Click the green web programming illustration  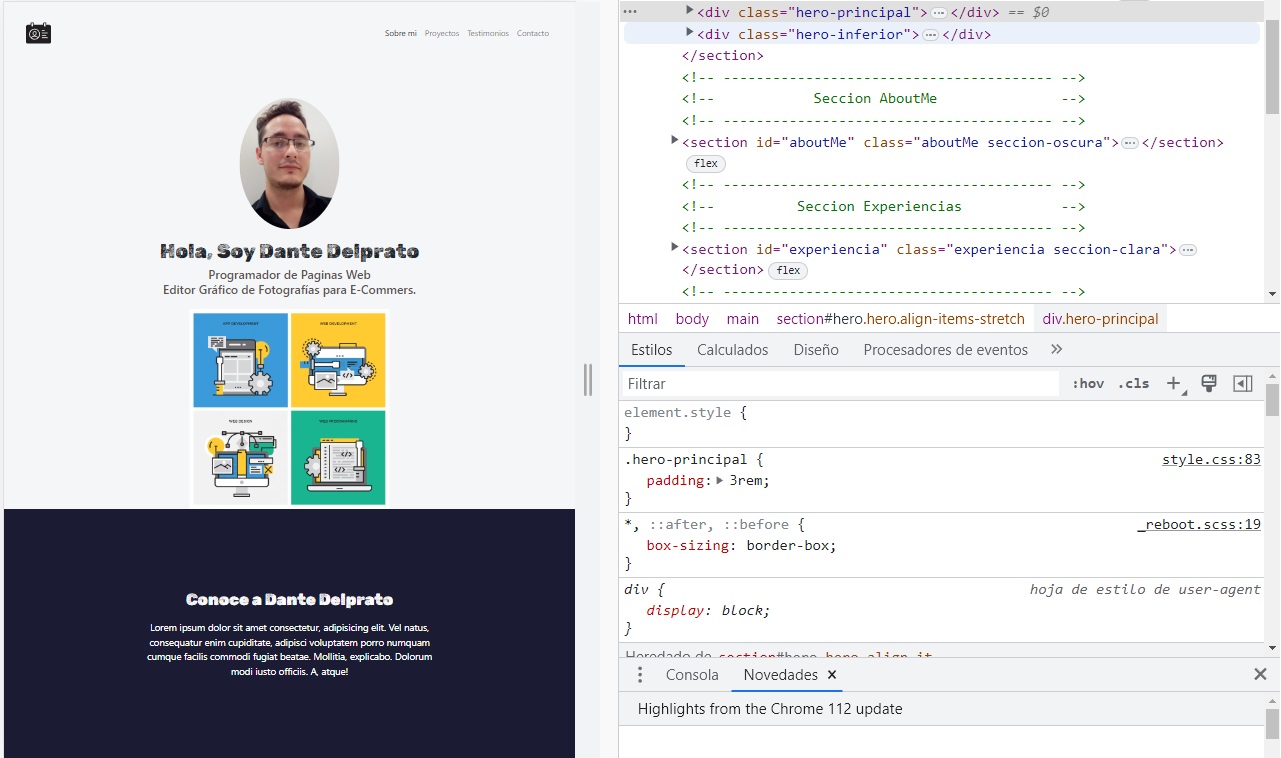[338, 458]
